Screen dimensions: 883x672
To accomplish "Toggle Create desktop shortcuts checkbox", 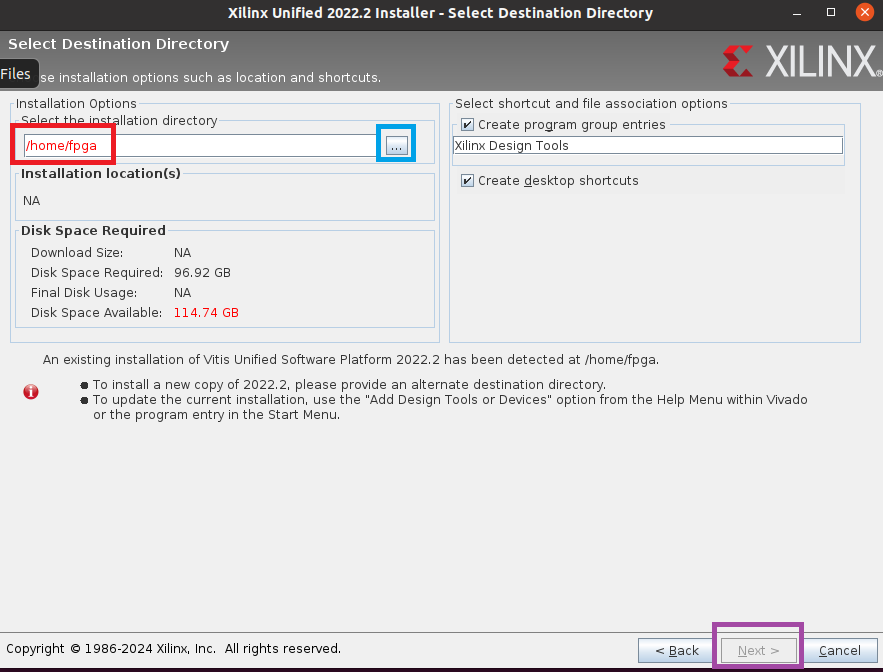I will tap(467, 180).
